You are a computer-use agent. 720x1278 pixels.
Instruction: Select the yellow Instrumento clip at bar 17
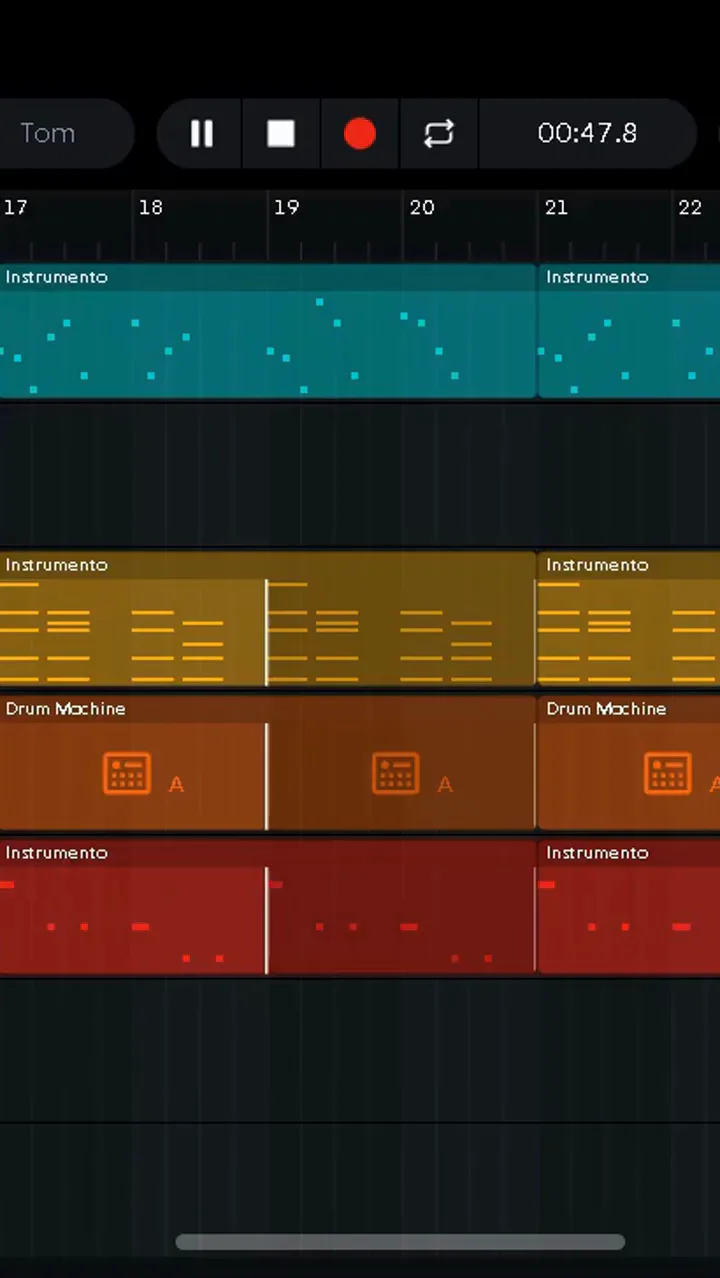[267, 619]
